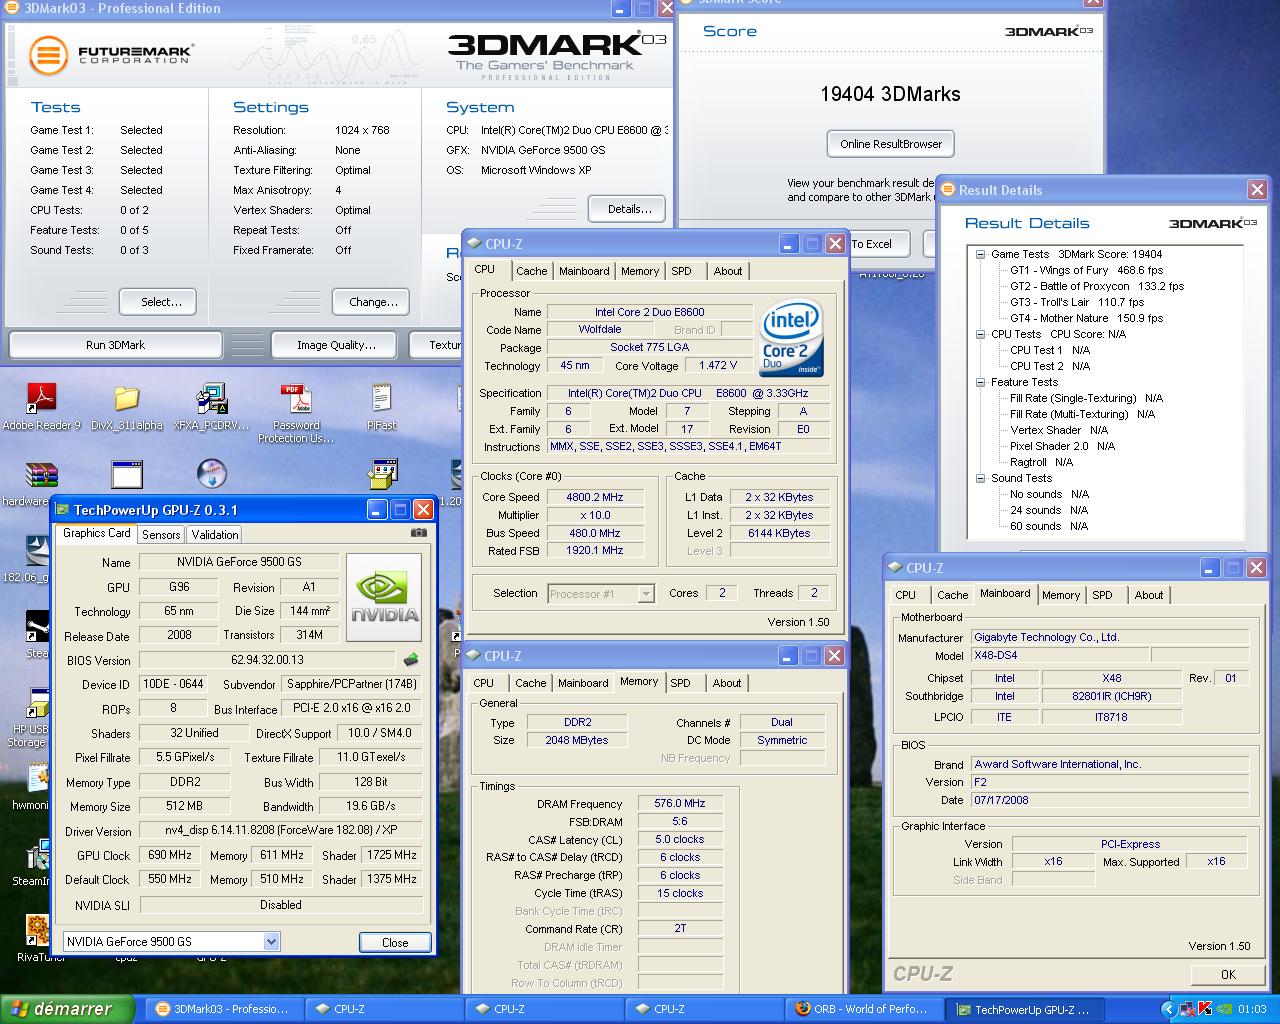Open CPU tab in CPU-Z Mainboard window
This screenshot has height=1024, width=1280.
(x=906, y=595)
